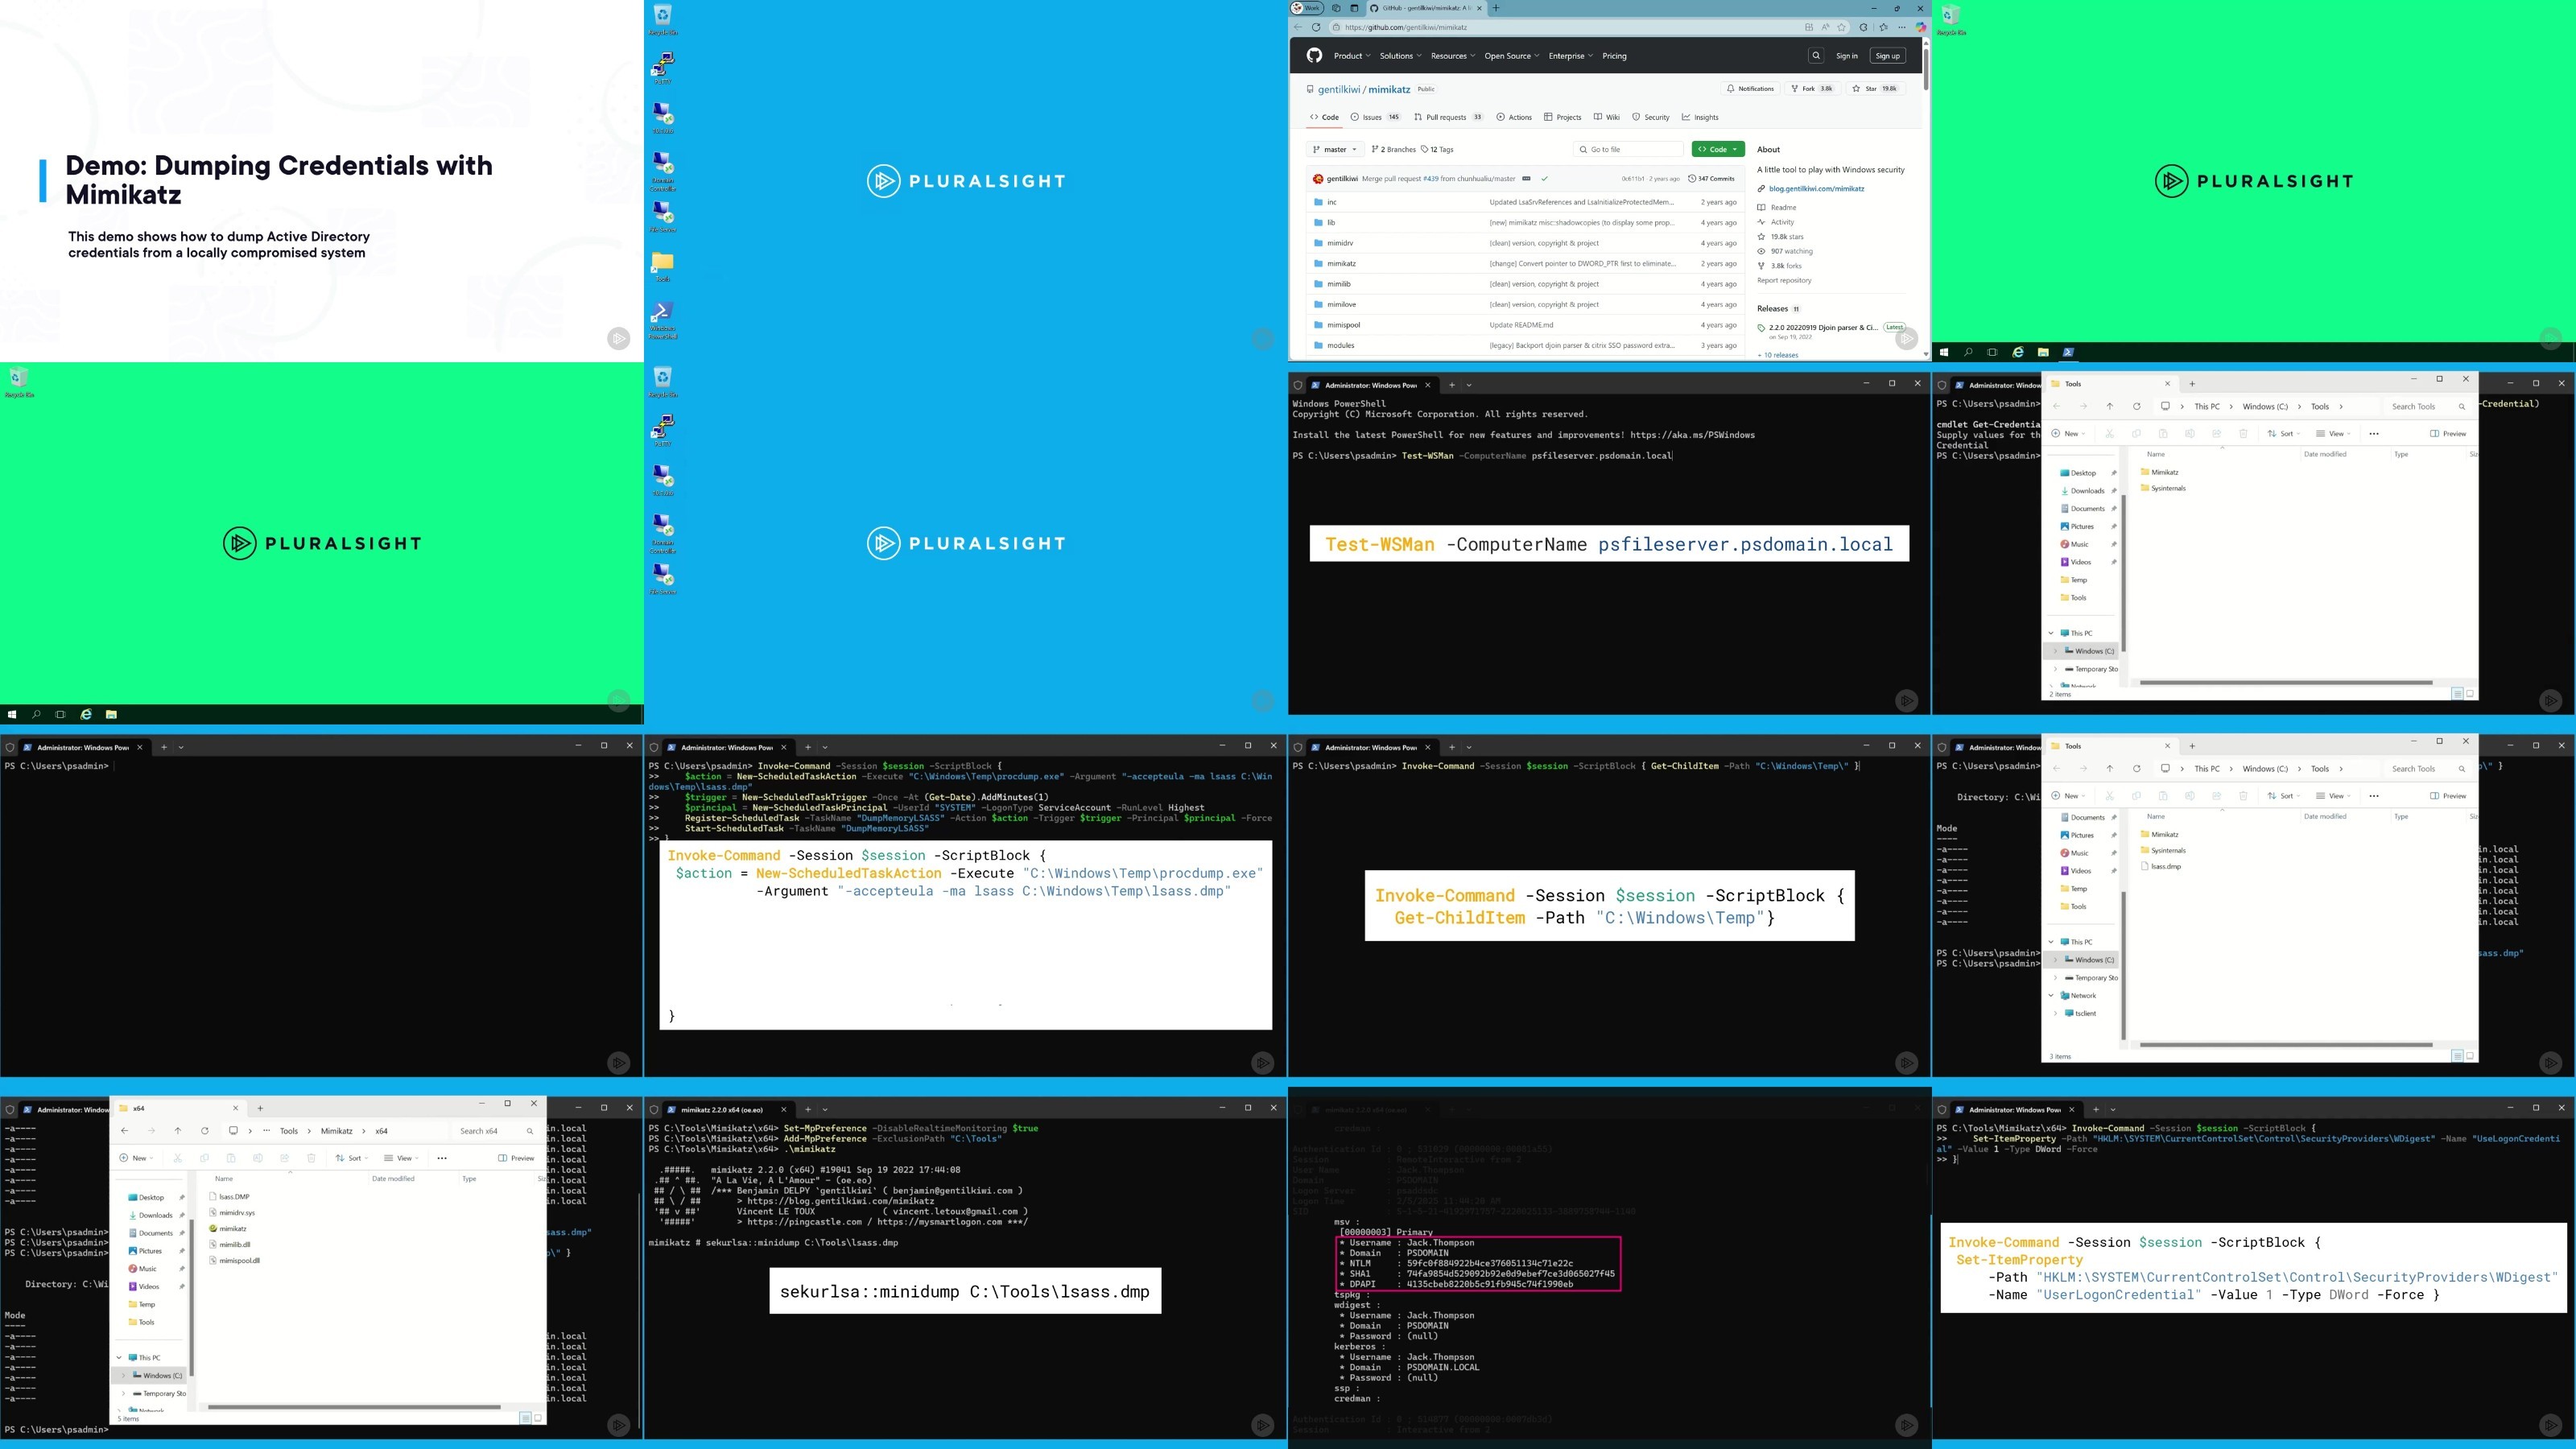Expand the commit message ellipsis on GitHub

[x=1526, y=179]
